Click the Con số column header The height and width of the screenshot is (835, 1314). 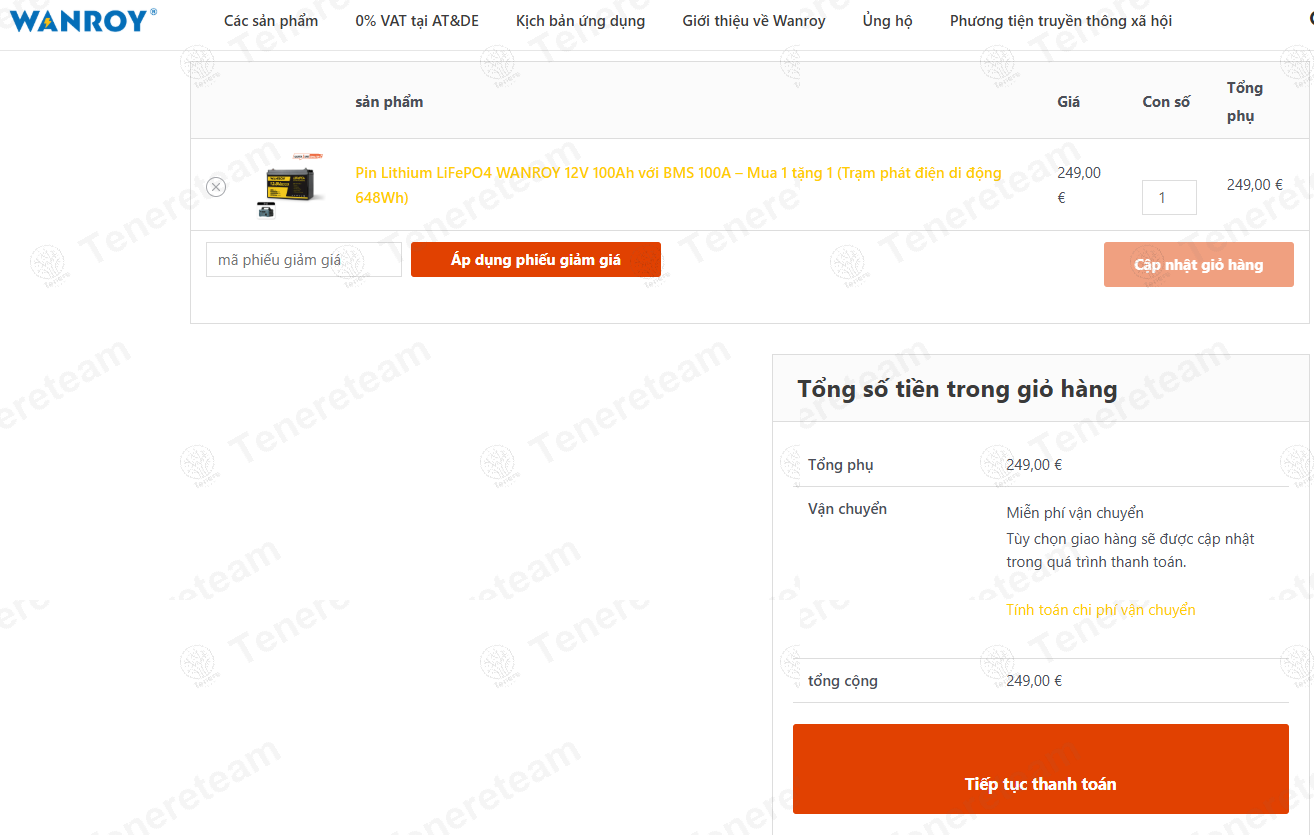click(1166, 102)
